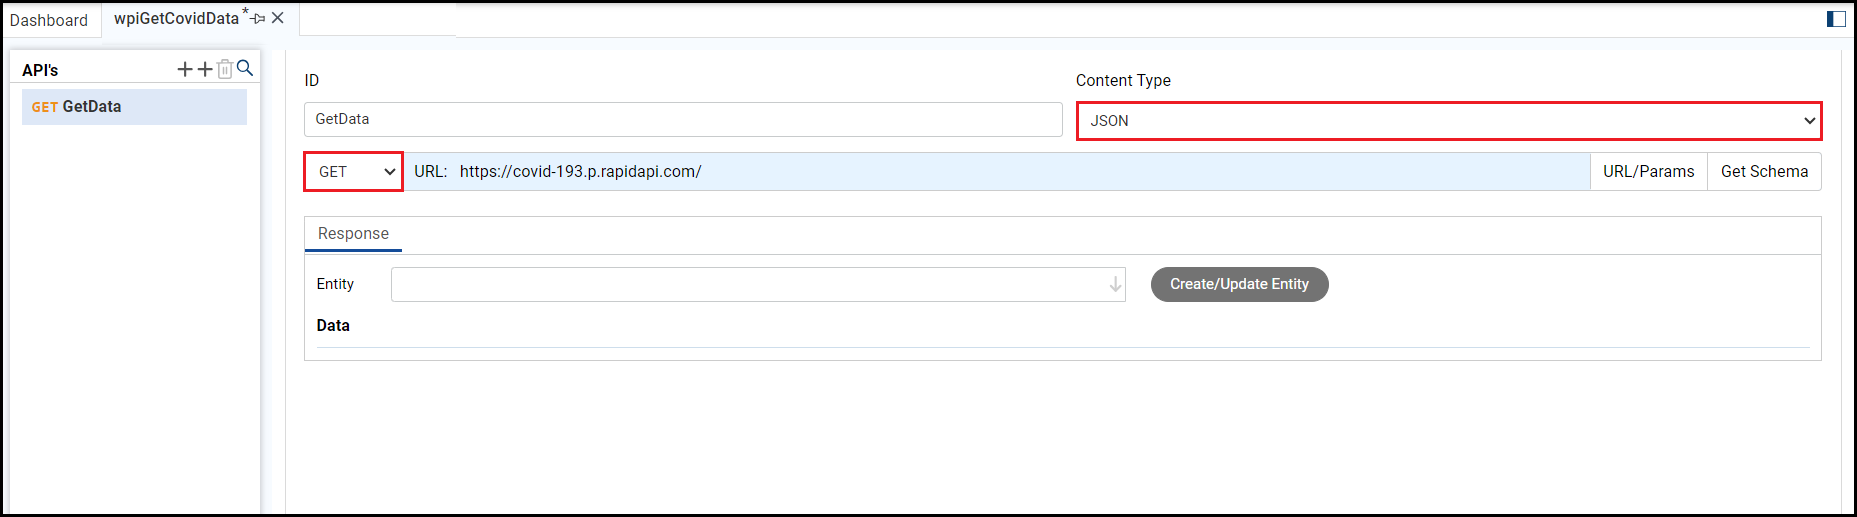Click the URL/Params button
This screenshot has height=517, width=1857.
(x=1648, y=172)
